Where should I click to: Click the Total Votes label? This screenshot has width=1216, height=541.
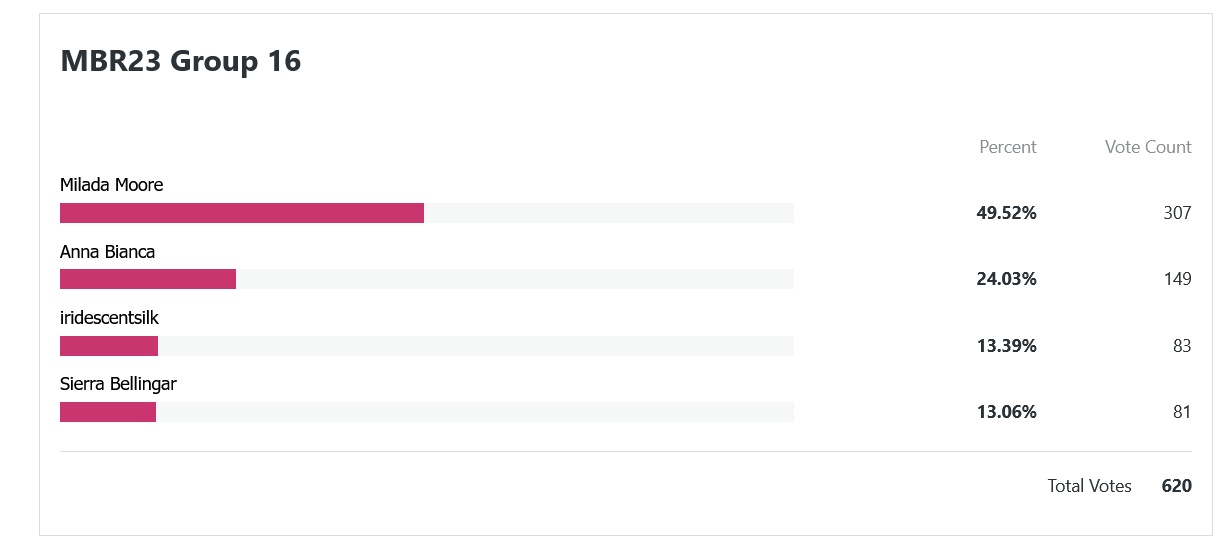(1089, 486)
